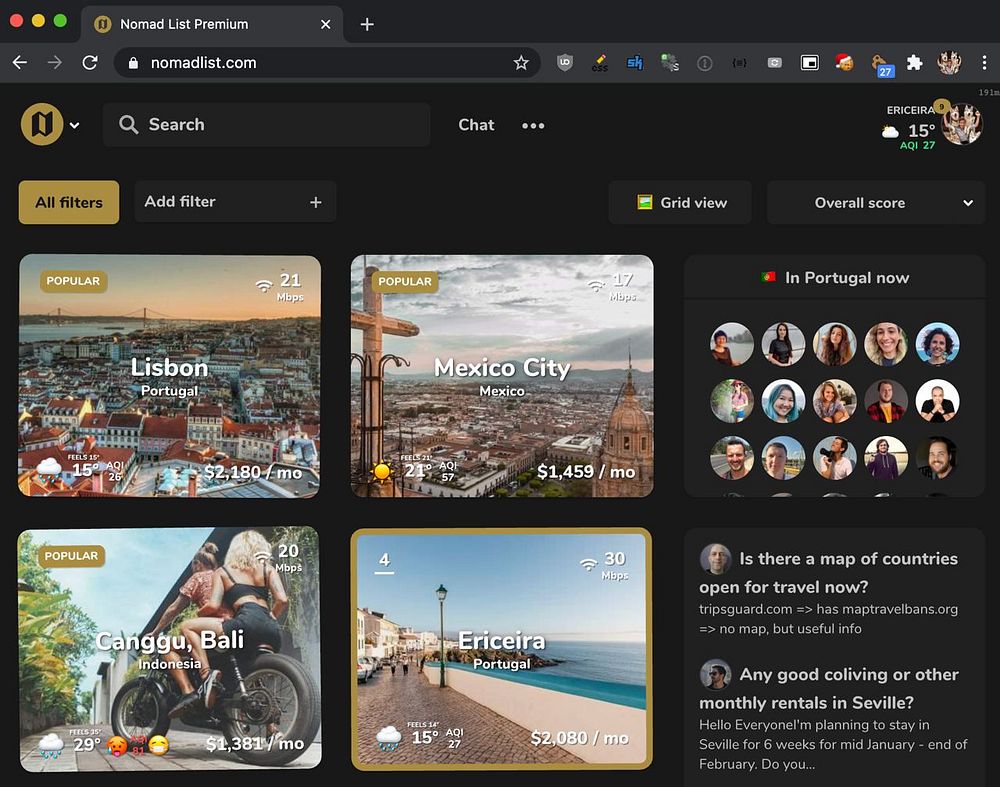Click the In Portugal now heading
1000x787 pixels.
846,277
